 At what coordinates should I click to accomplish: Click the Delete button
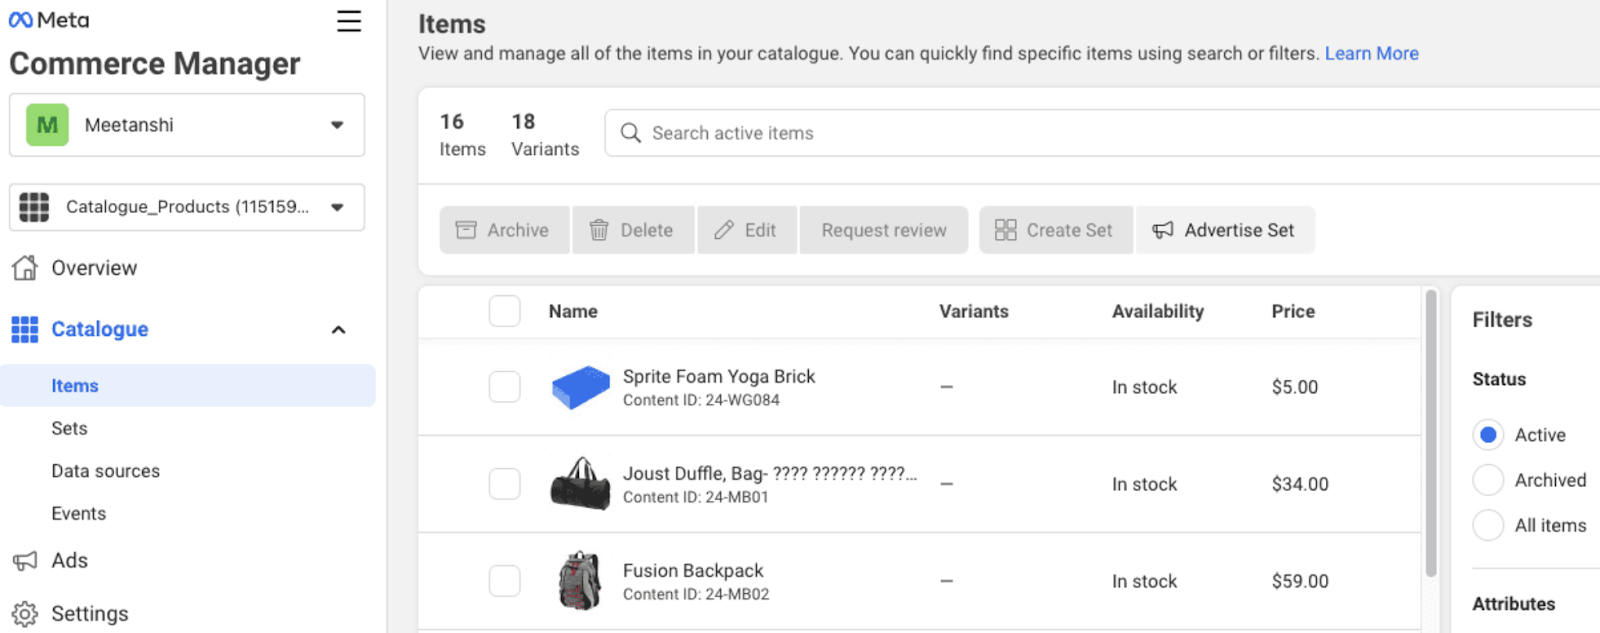[634, 230]
